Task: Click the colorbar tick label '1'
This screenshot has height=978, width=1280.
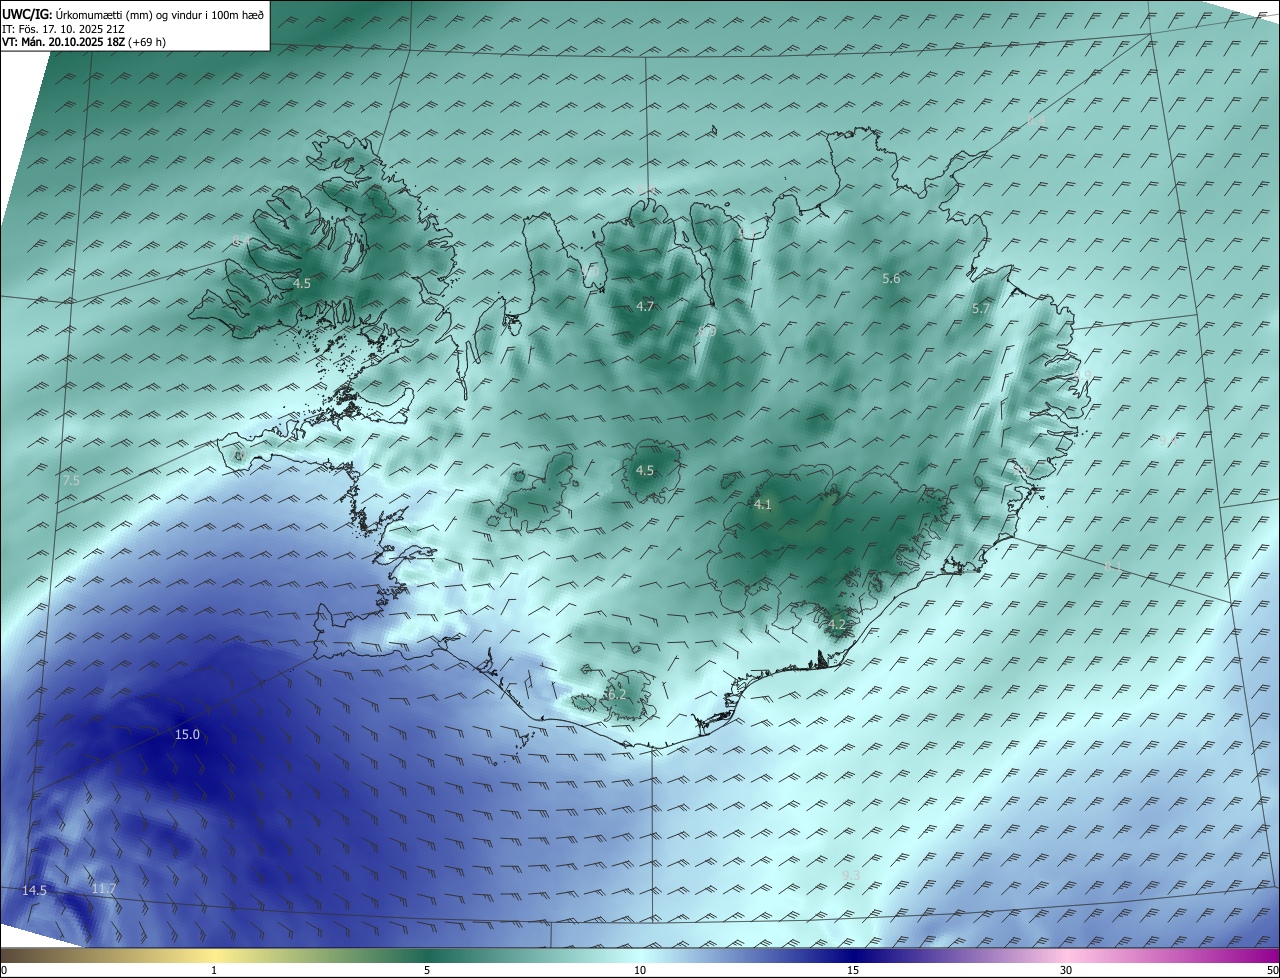Action: [214, 970]
